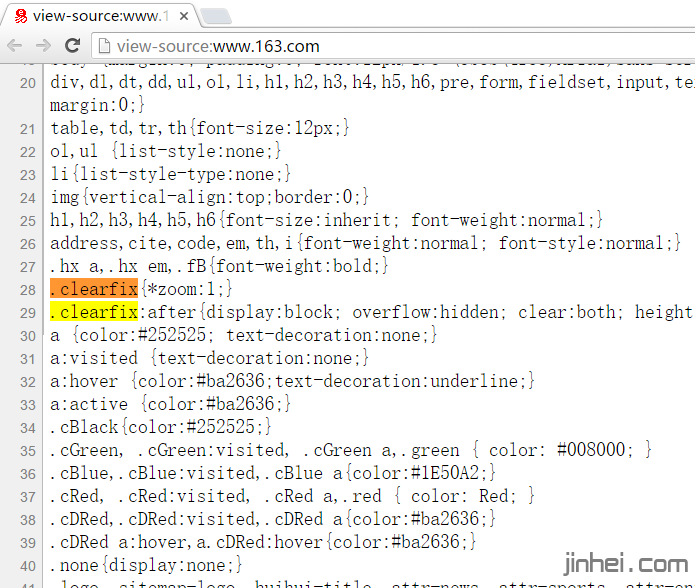Screen dimensions: 695x588
Task: Click the 'a:active {color:#ba2636;}' line
Action: [170, 405]
